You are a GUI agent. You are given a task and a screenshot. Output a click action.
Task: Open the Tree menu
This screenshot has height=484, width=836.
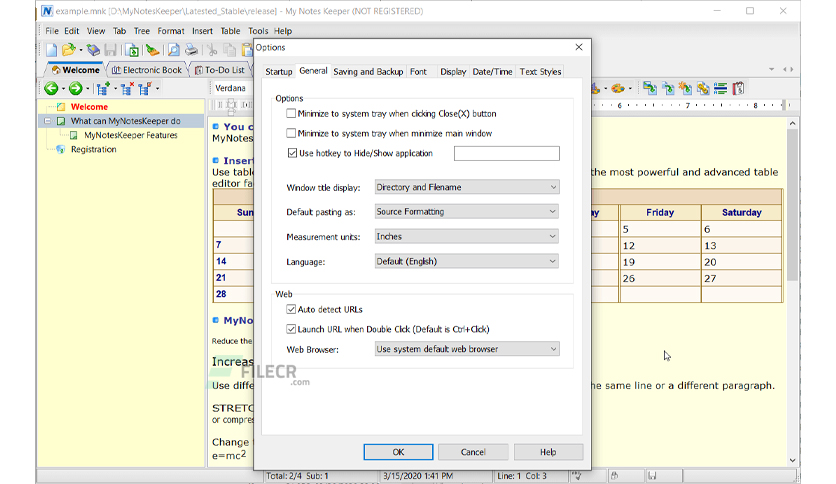[x=142, y=31]
